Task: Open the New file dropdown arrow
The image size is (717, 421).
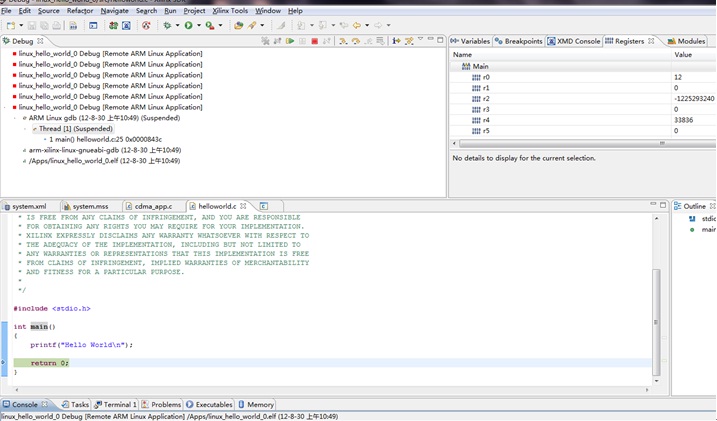Action: 21,26
